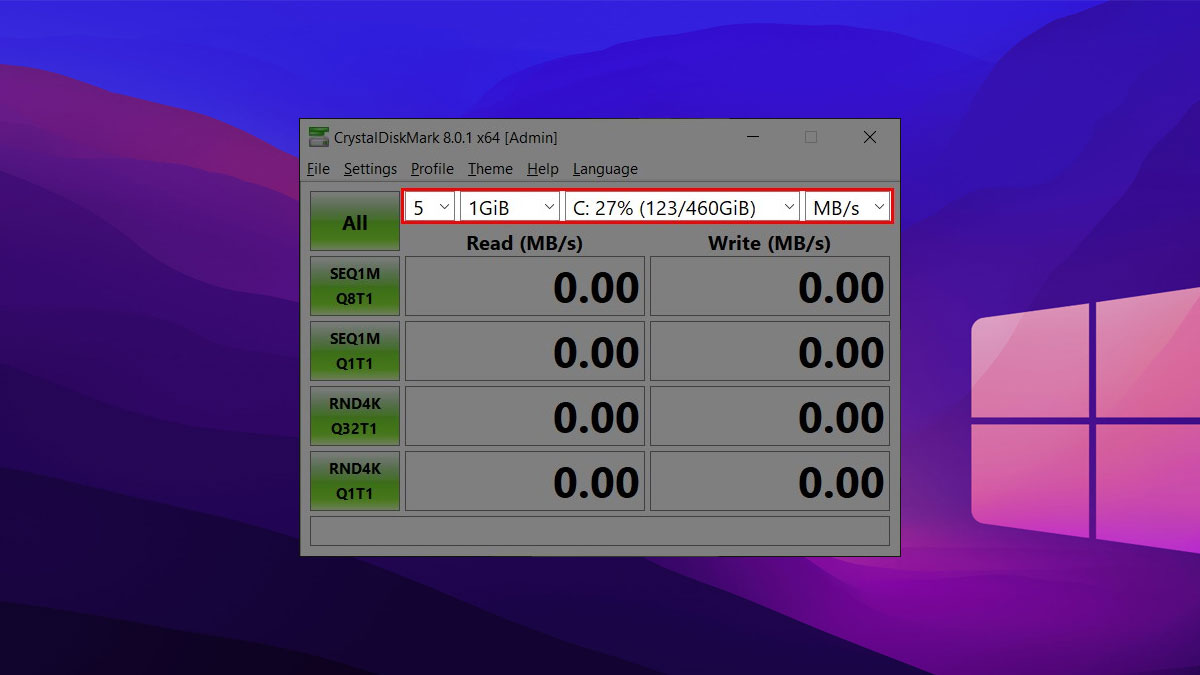
Task: Run the RND4K Q32T1 test
Action: [355, 416]
